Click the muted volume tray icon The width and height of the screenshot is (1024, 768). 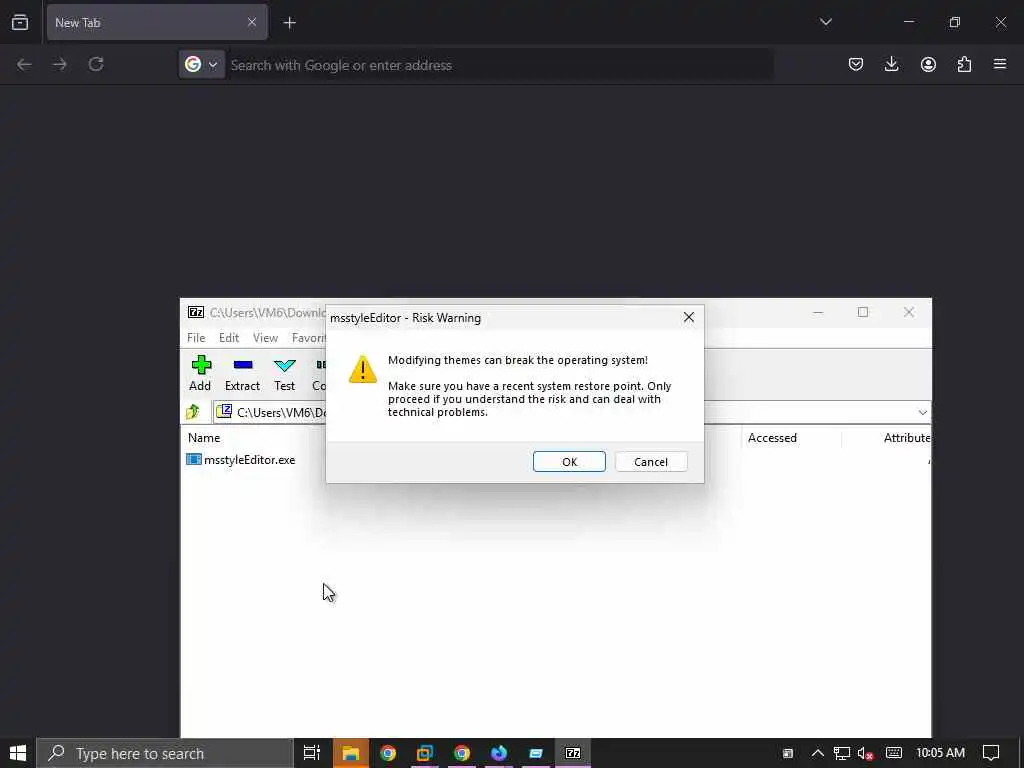click(865, 753)
